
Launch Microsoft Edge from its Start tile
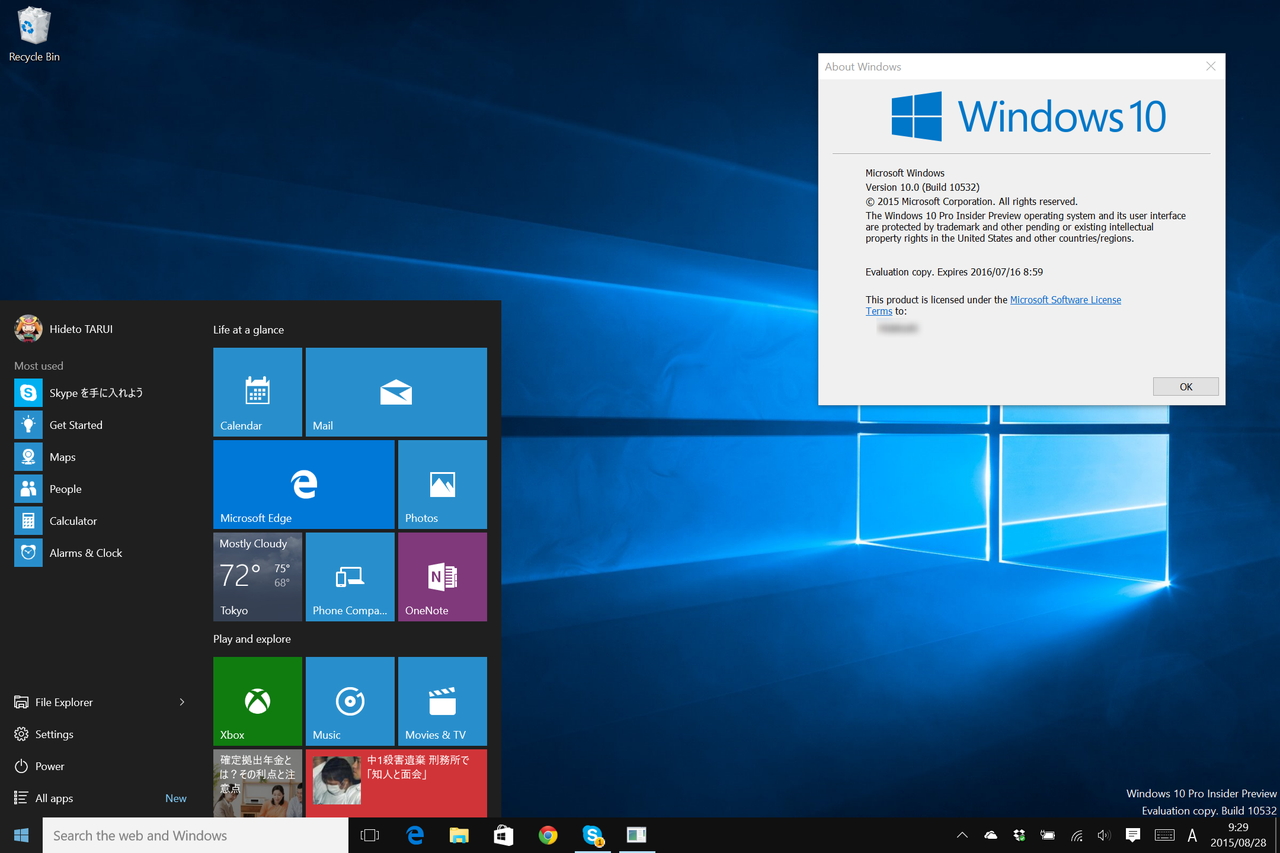303,484
